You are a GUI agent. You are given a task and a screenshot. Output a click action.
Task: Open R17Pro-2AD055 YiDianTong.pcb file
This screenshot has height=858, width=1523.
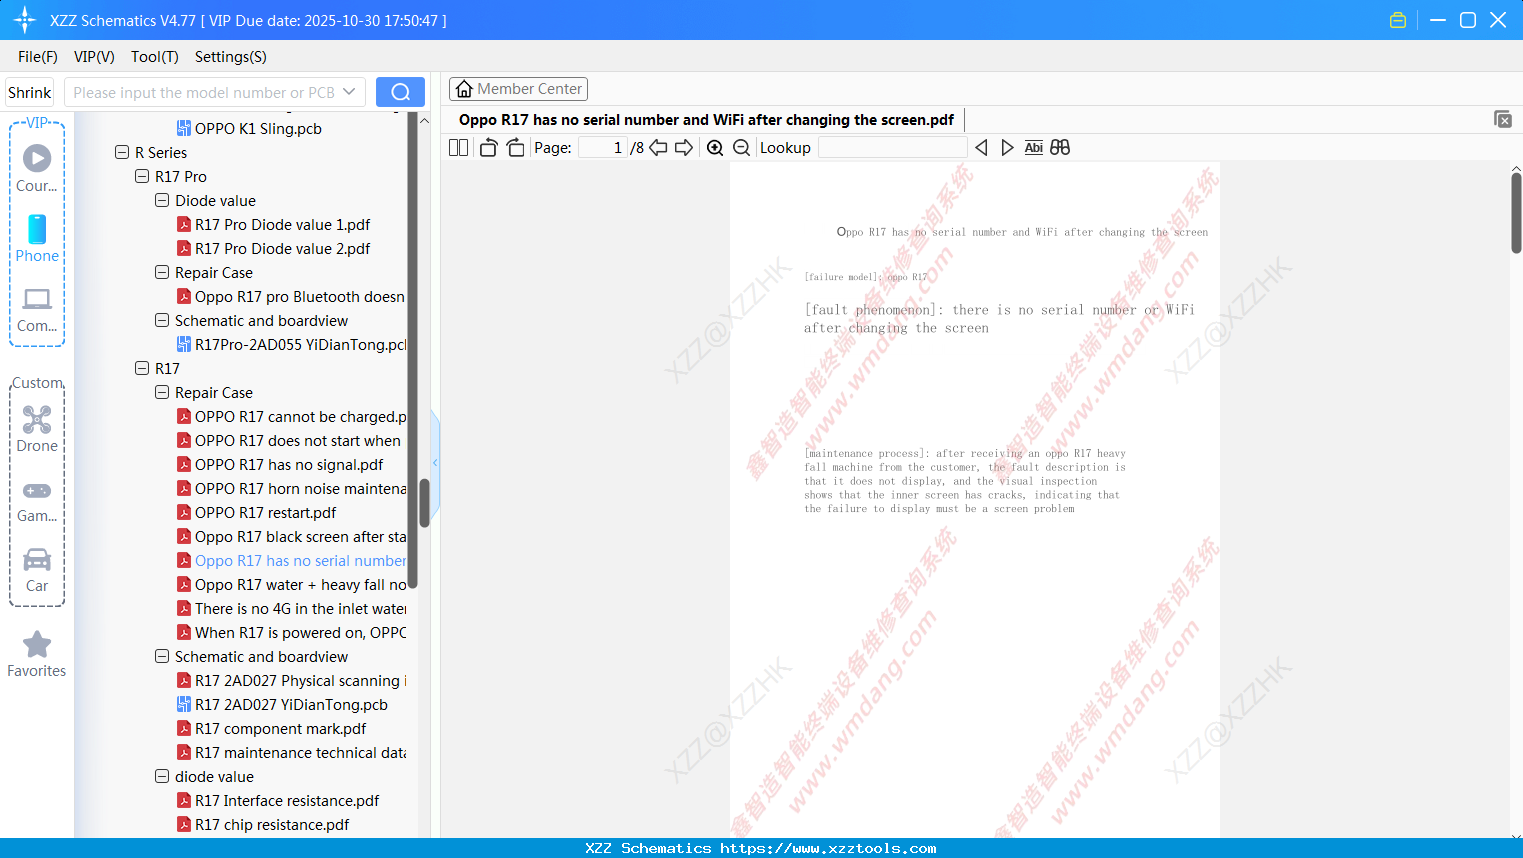292,345
